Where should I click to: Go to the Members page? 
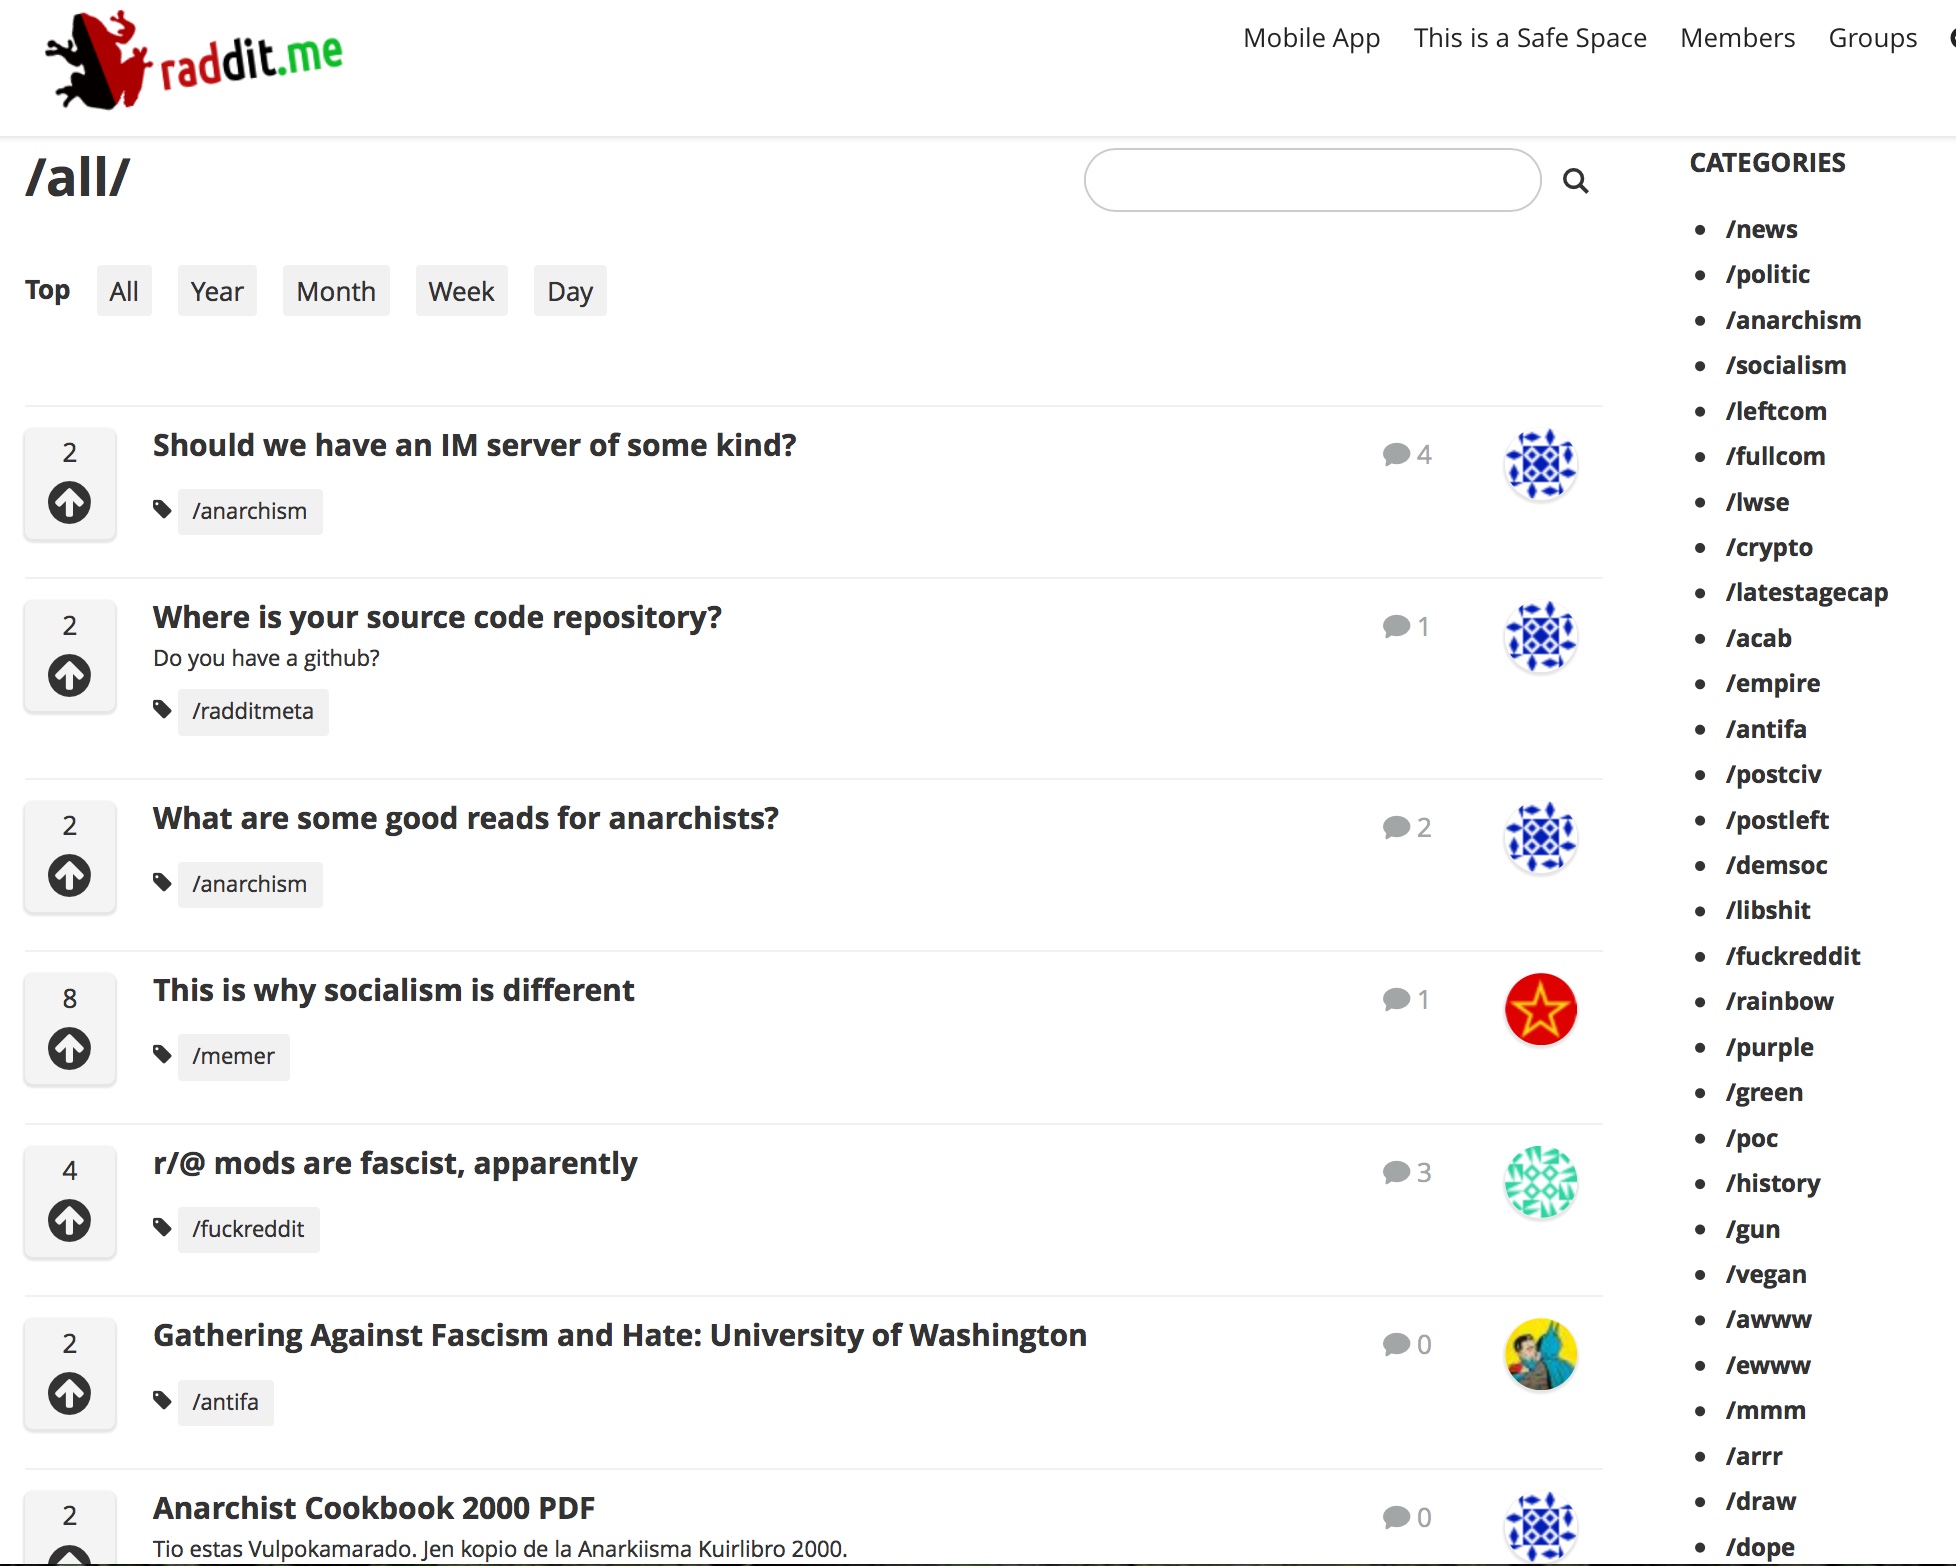click(1738, 38)
